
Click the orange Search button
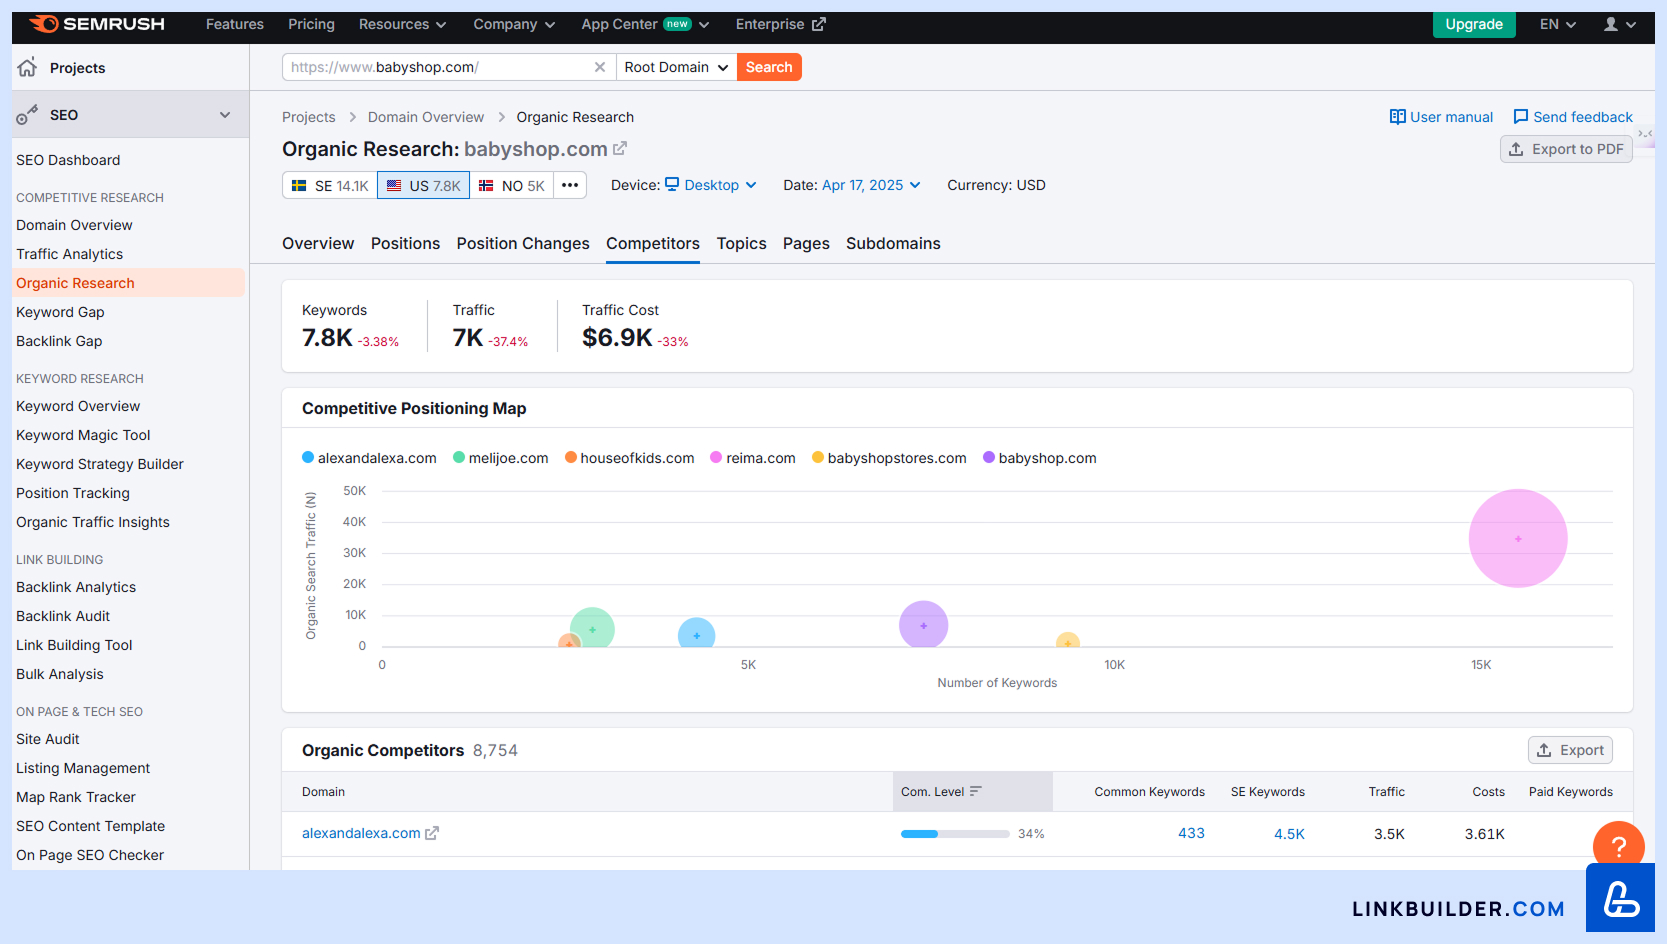769,67
